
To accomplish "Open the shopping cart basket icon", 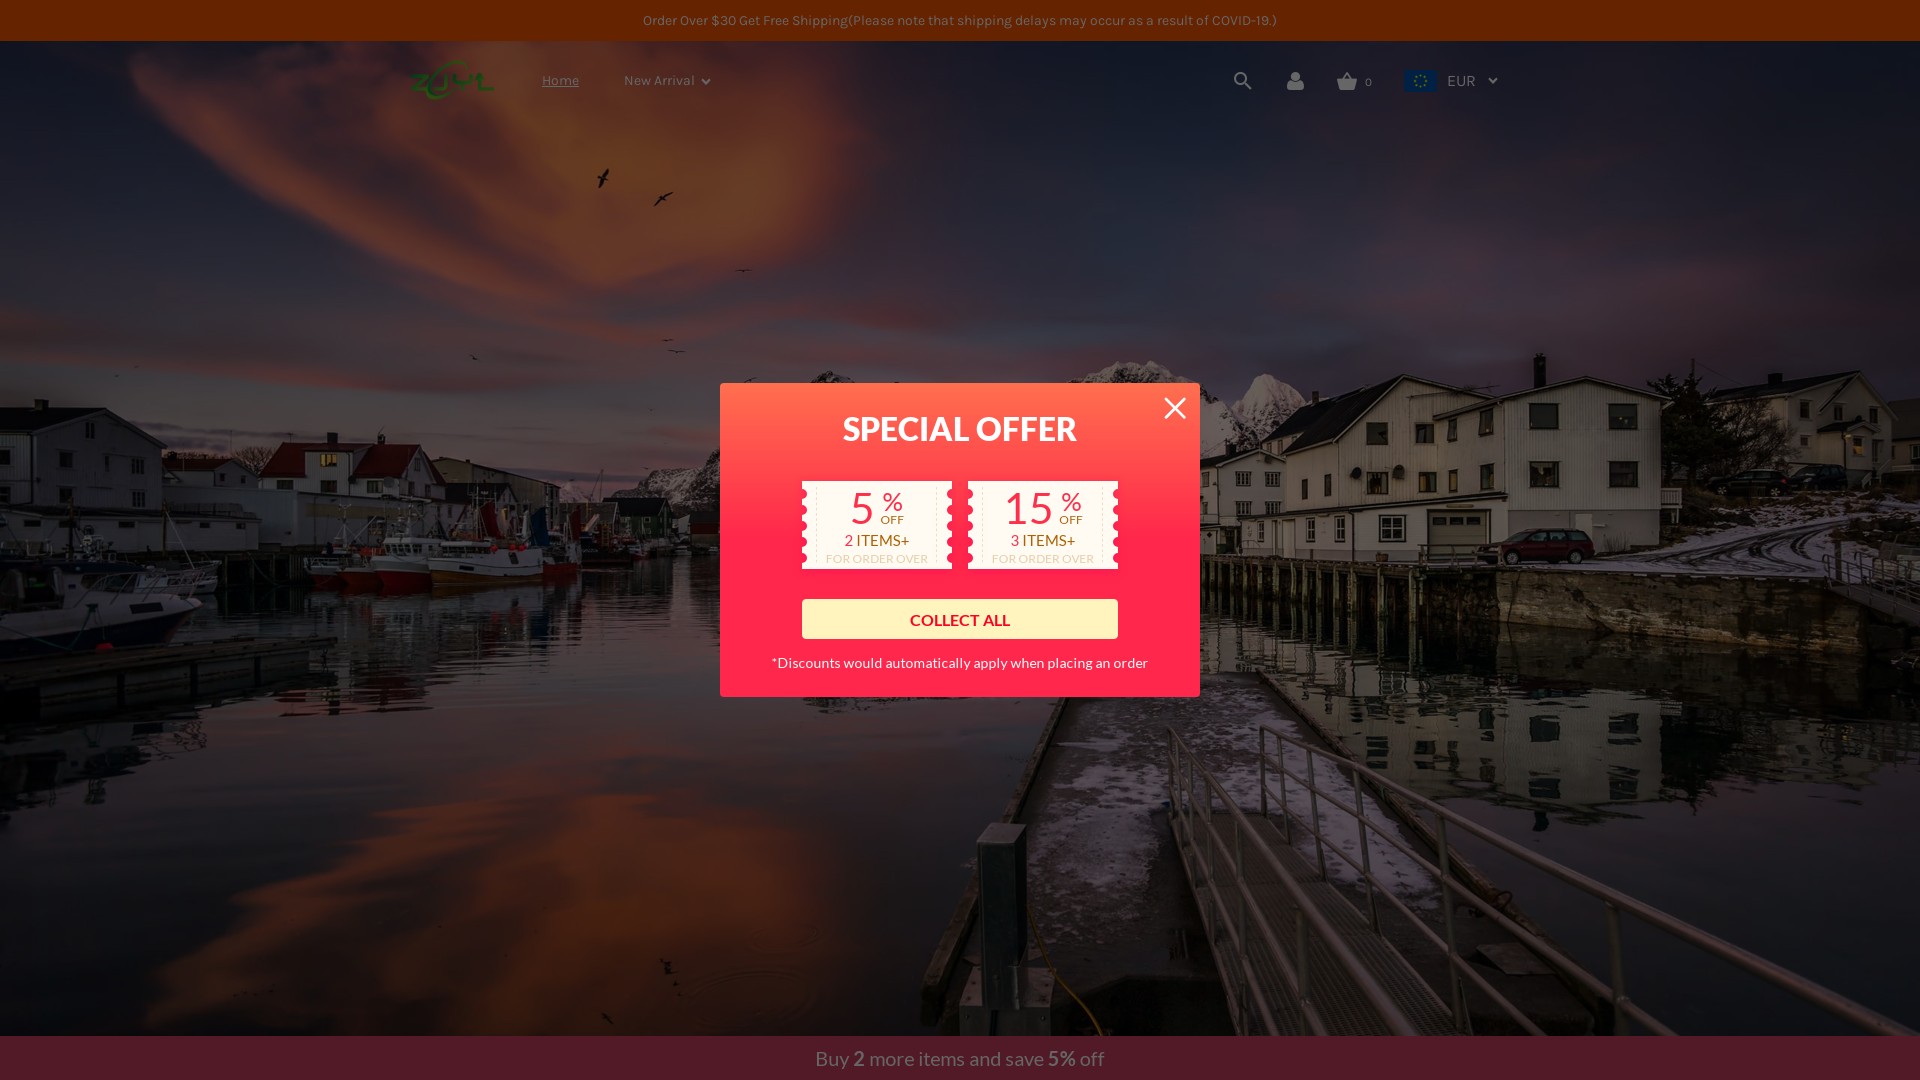I will (x=1347, y=81).
